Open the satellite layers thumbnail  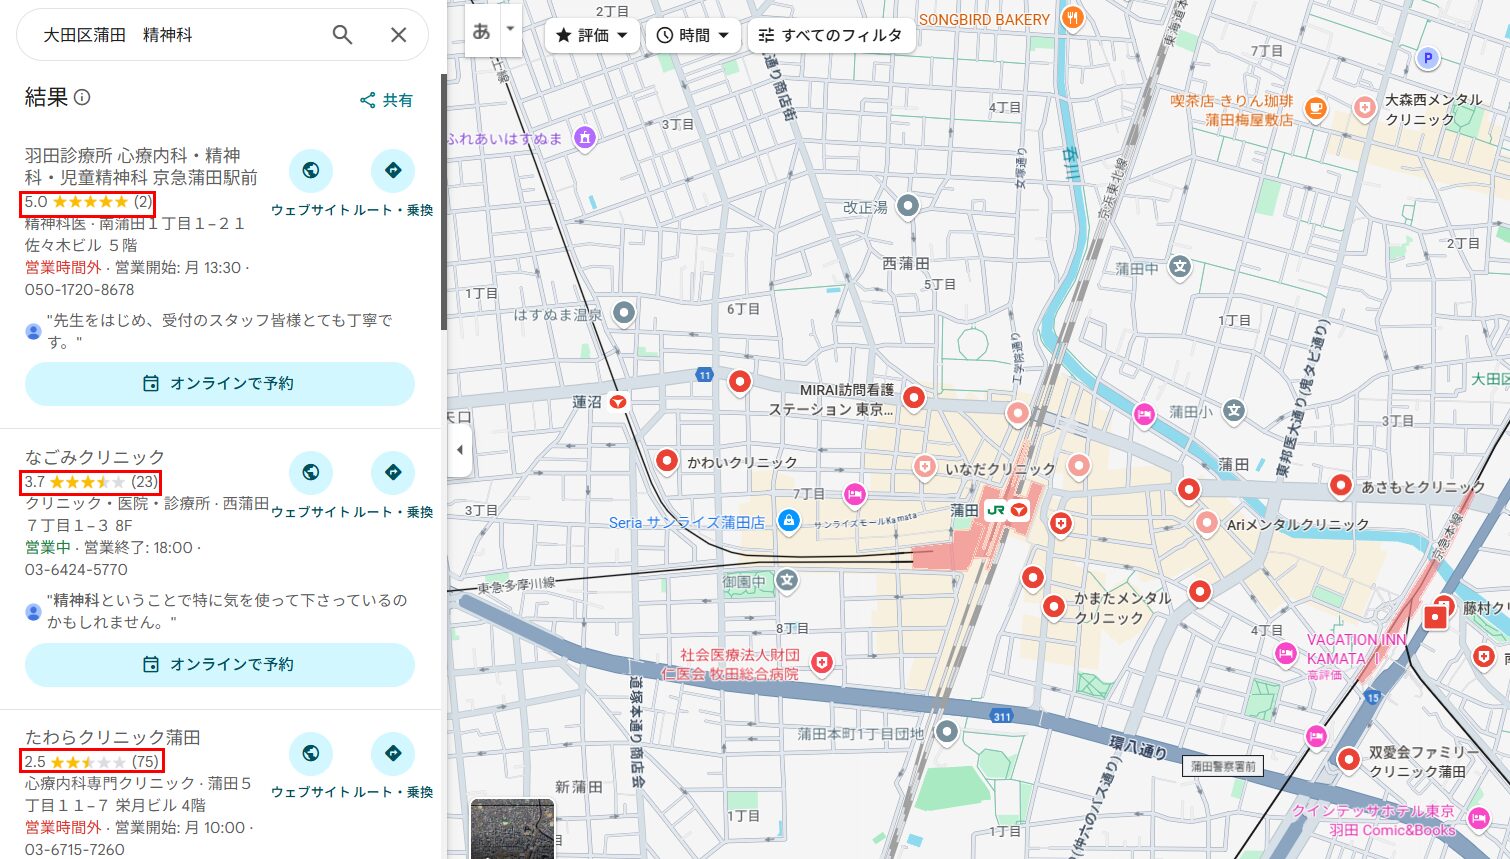tap(512, 828)
